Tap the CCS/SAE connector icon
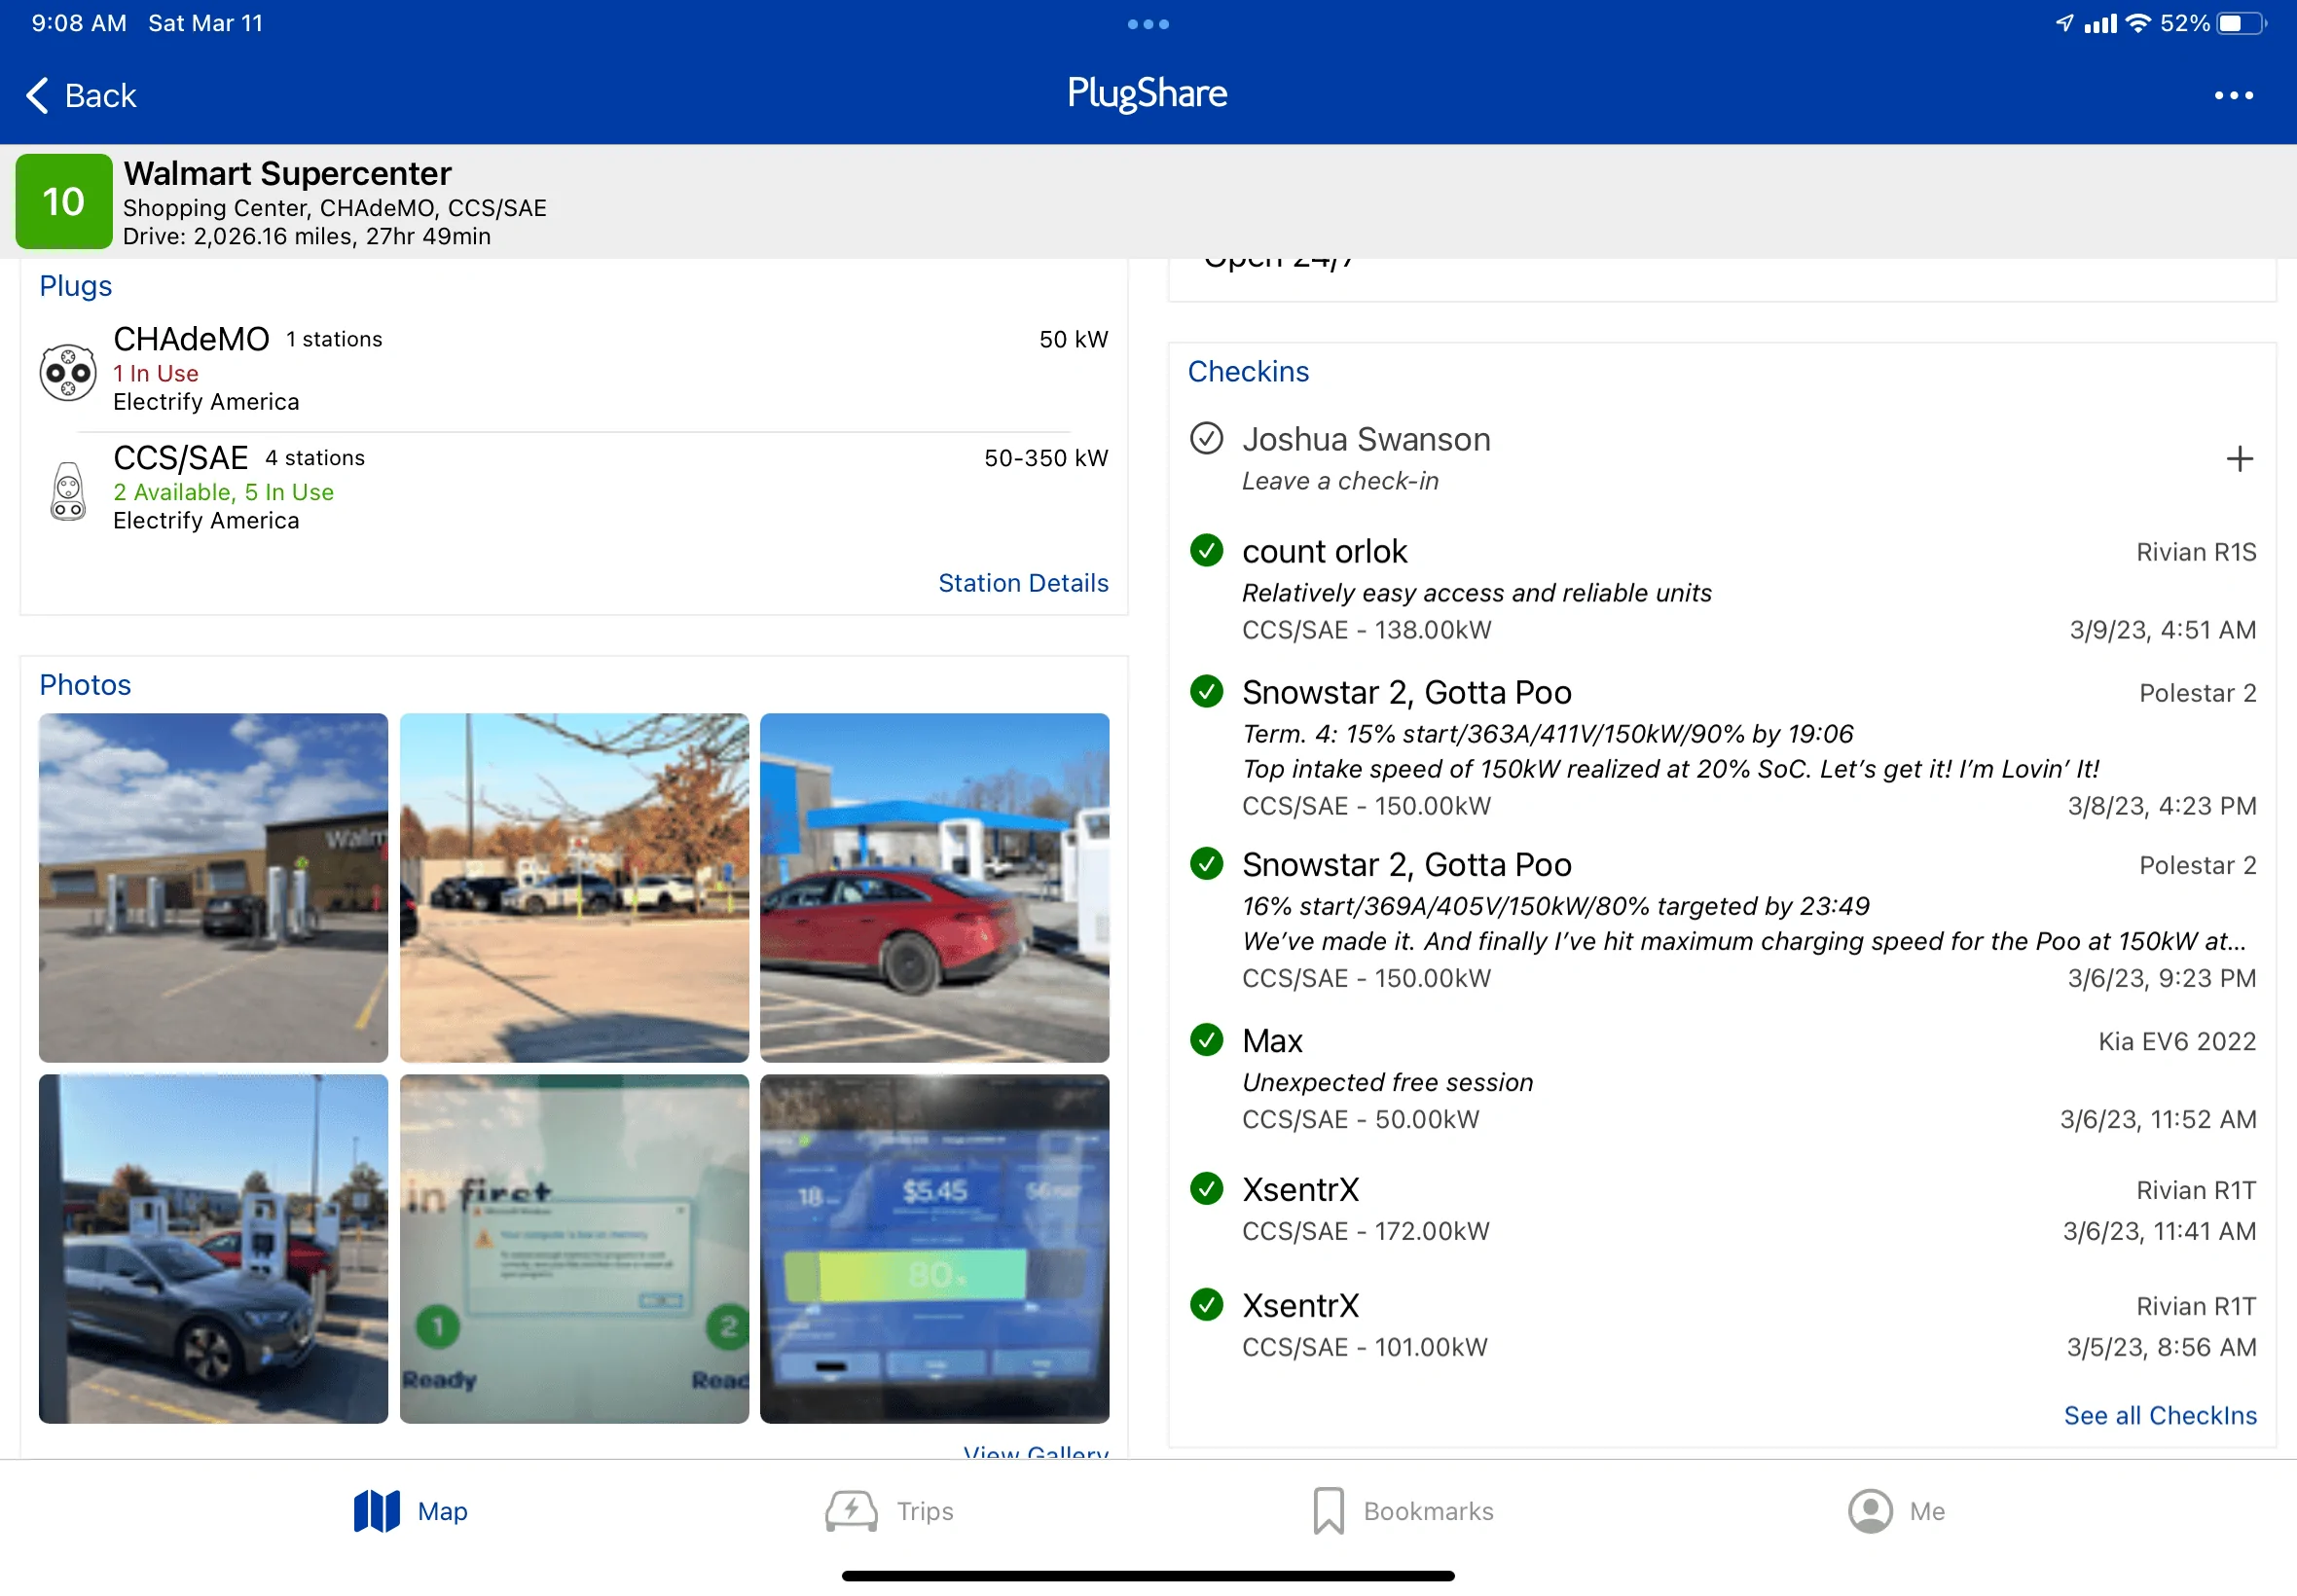The width and height of the screenshot is (2297, 1596). pos(68,491)
